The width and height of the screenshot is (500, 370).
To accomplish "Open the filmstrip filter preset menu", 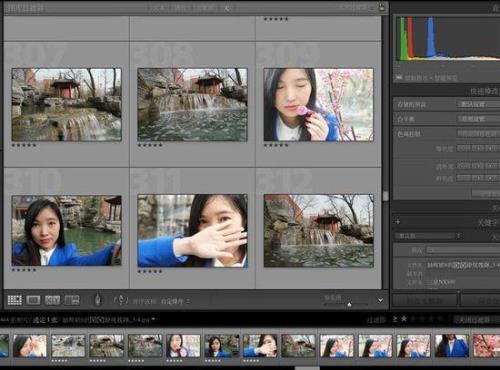I will click(474, 319).
